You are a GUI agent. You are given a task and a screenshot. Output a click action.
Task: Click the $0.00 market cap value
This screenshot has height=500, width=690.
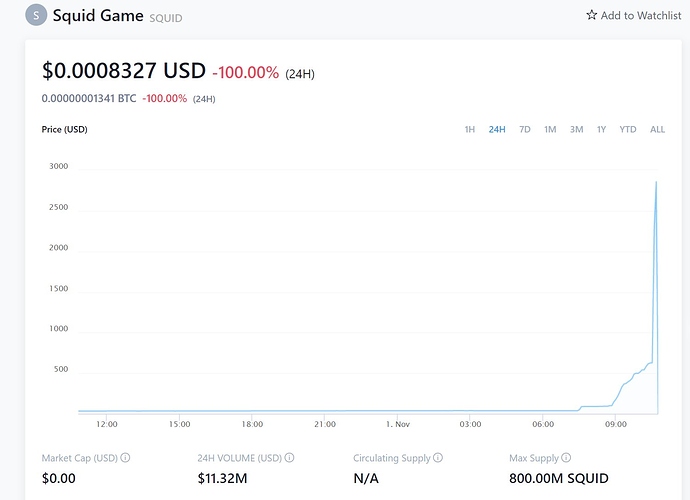click(59, 478)
